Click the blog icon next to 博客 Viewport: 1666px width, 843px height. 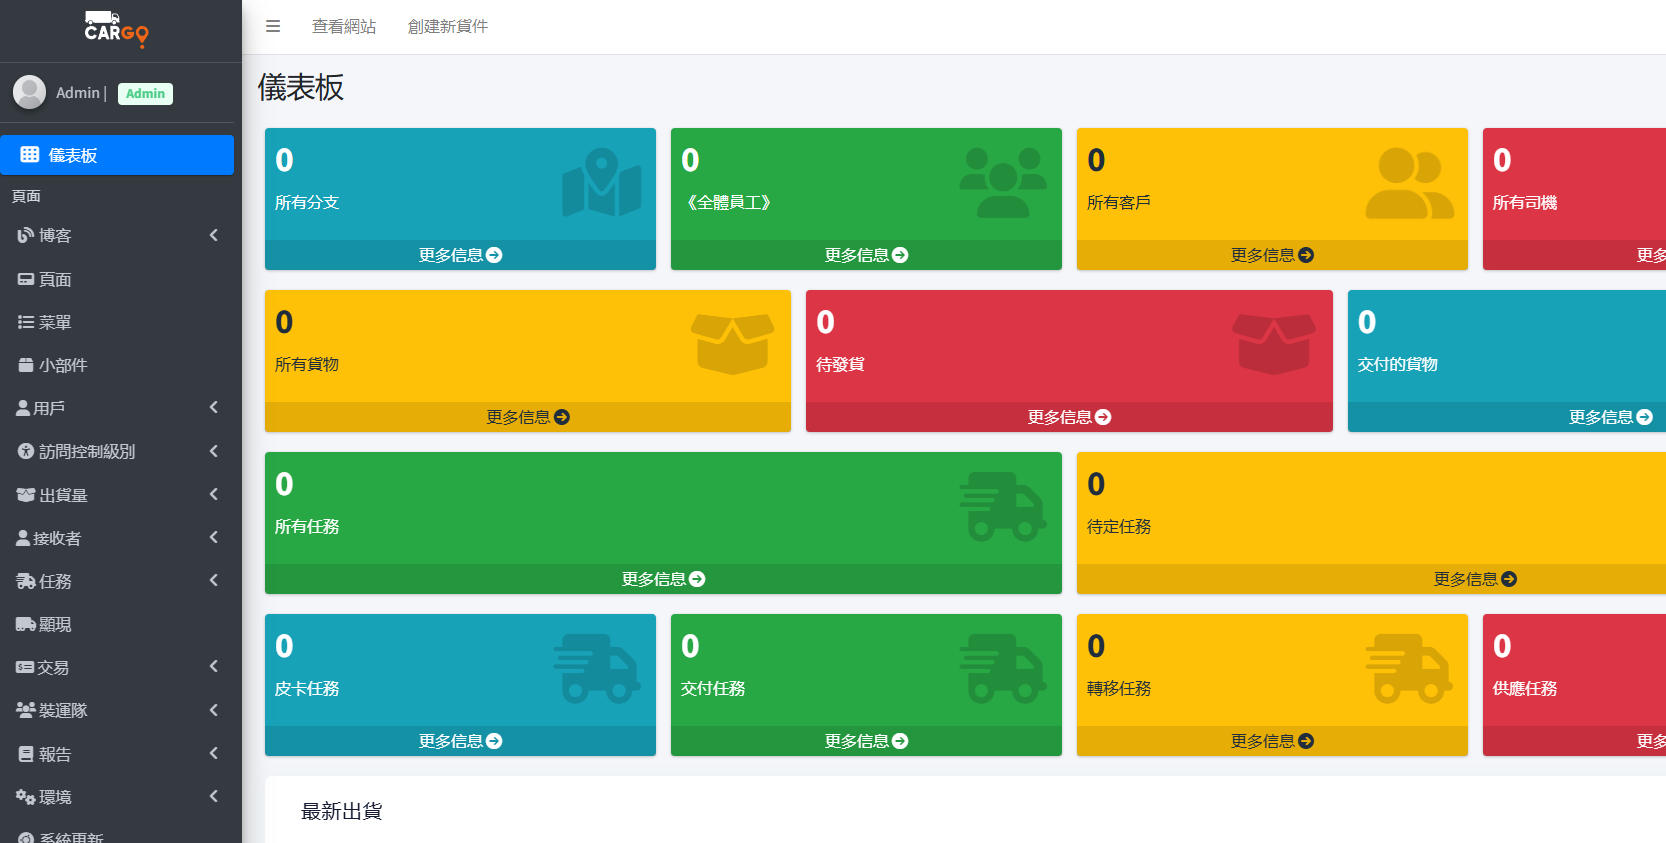coord(26,235)
